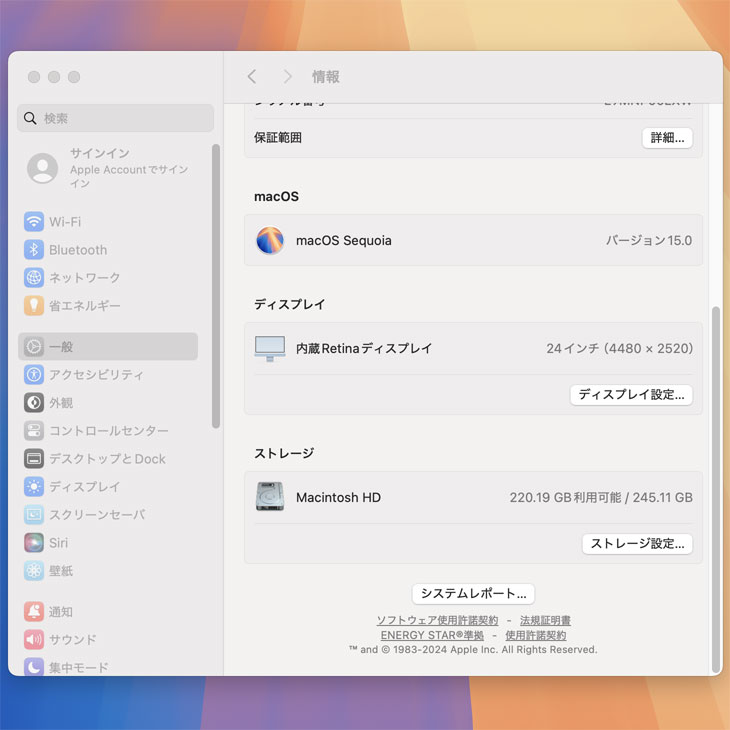This screenshot has height=730, width=730.
Task: Open ソフトウェア使用許諾契約 link
Action: click(437, 621)
